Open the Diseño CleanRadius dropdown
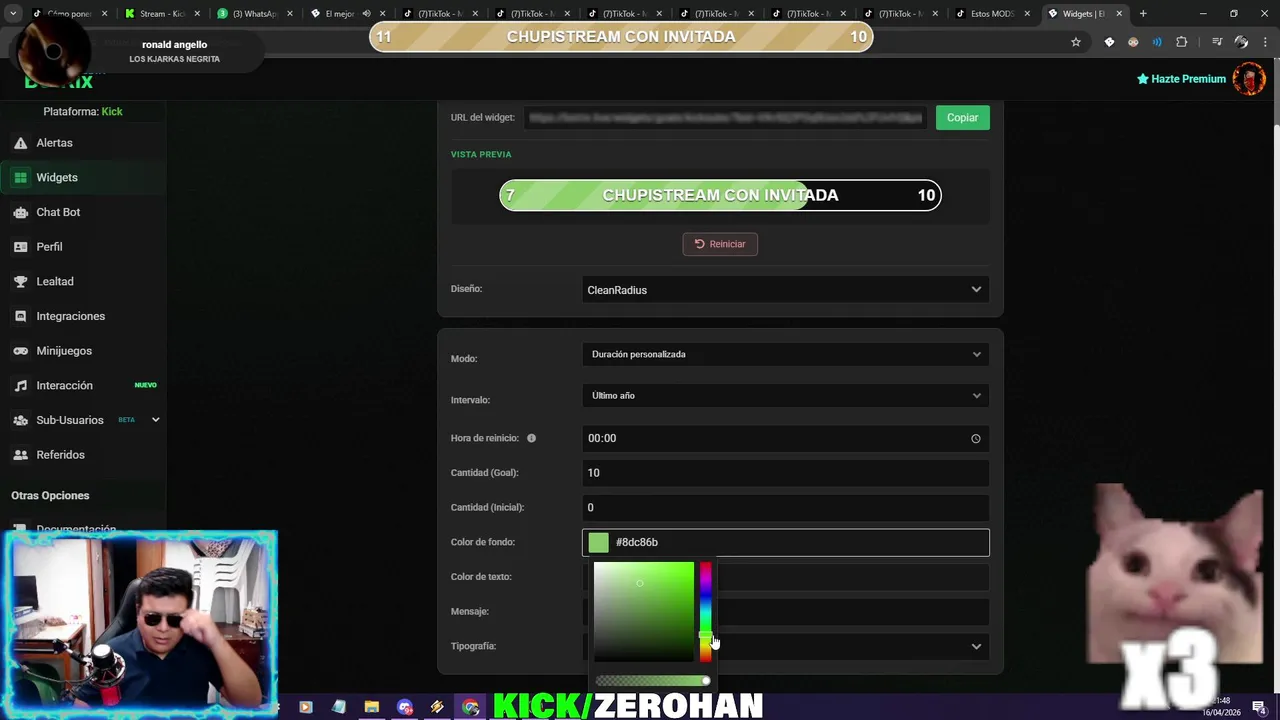The width and height of the screenshot is (1280, 720). coord(786,290)
